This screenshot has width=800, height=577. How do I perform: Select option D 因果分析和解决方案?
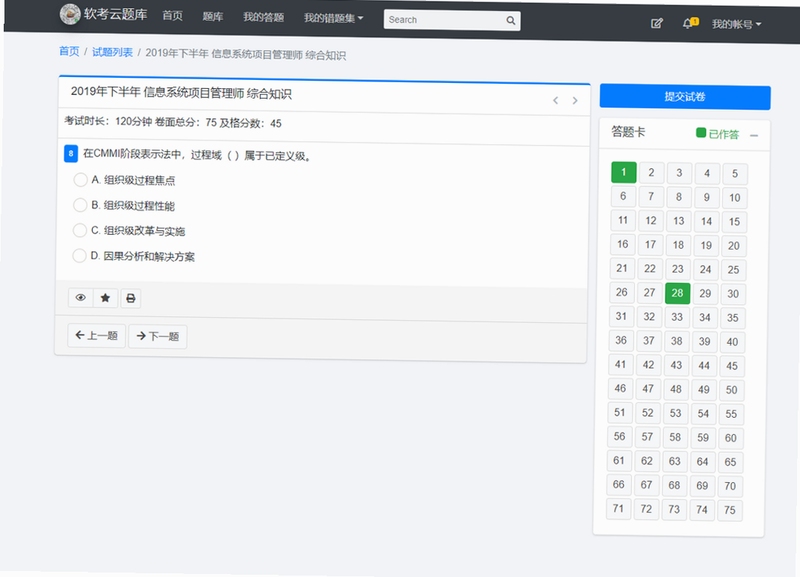(x=79, y=255)
